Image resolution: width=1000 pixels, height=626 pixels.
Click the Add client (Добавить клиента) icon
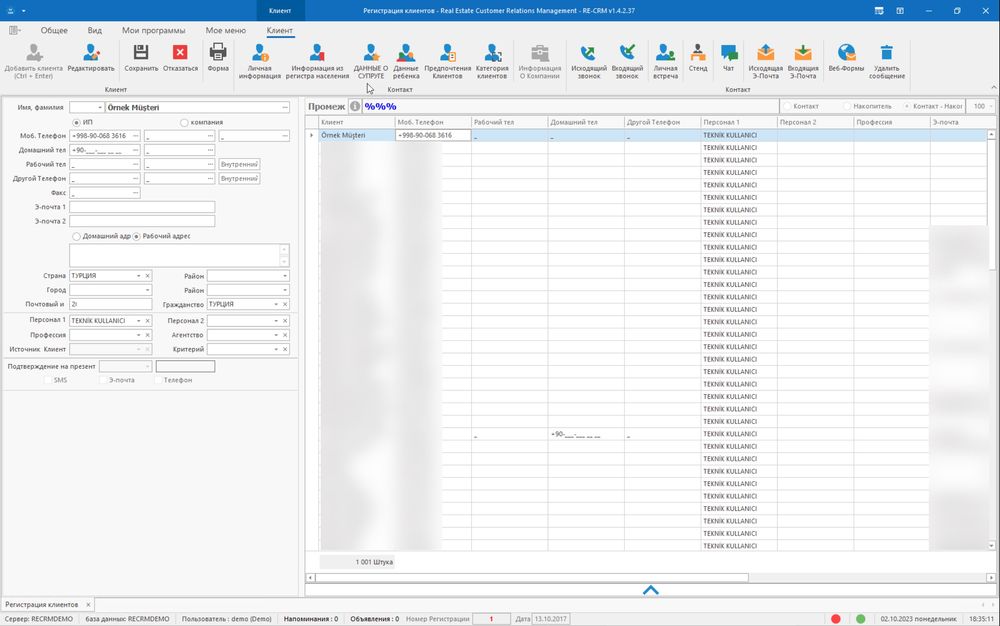pyautogui.click(x=34, y=53)
